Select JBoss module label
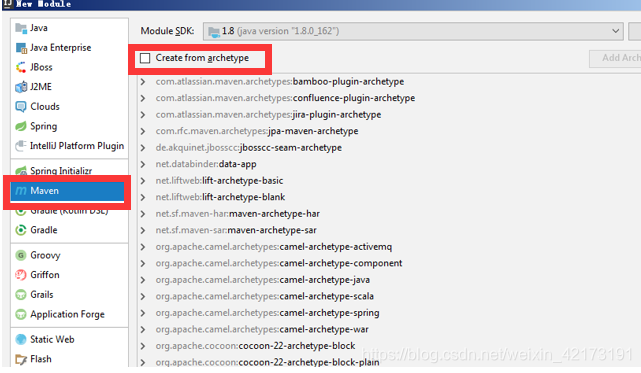This screenshot has height=373, width=641. [41, 67]
